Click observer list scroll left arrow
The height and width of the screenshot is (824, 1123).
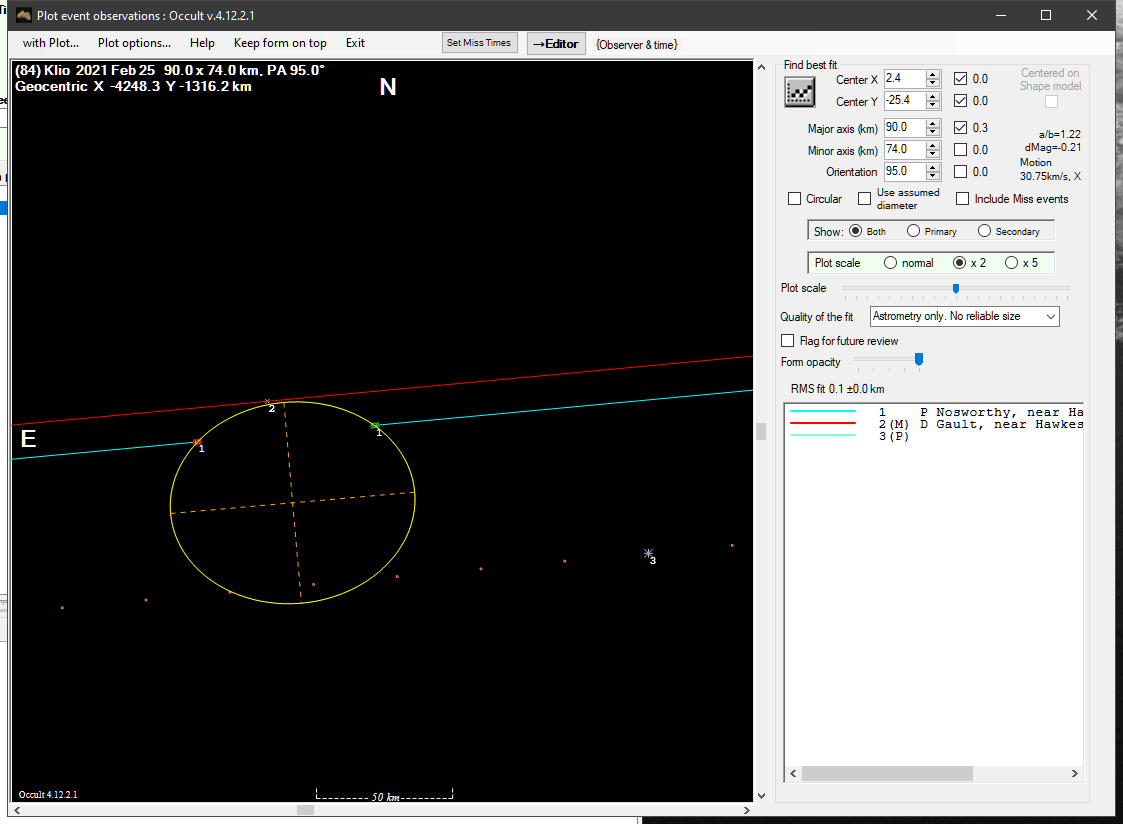pyautogui.click(x=794, y=773)
